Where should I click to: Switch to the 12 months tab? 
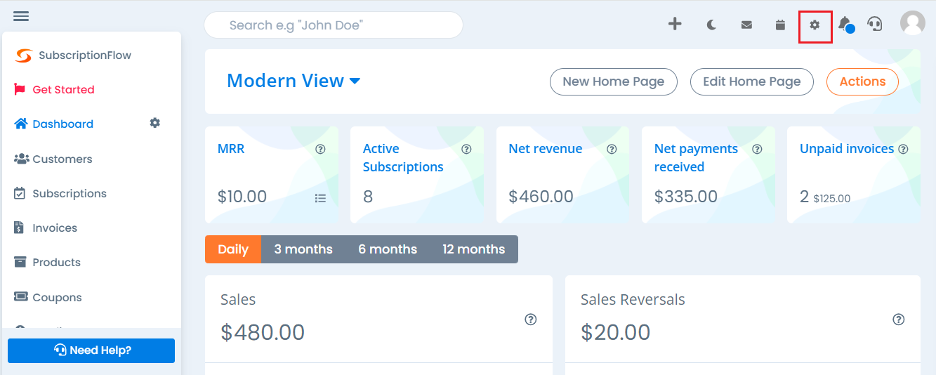pyautogui.click(x=473, y=249)
